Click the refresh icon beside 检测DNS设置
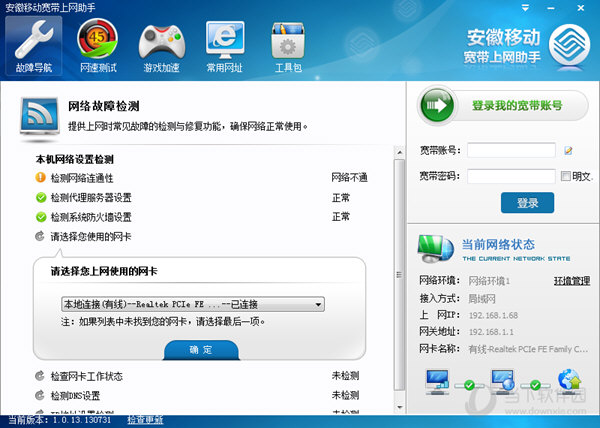This screenshot has height=428, width=600. 40,395
